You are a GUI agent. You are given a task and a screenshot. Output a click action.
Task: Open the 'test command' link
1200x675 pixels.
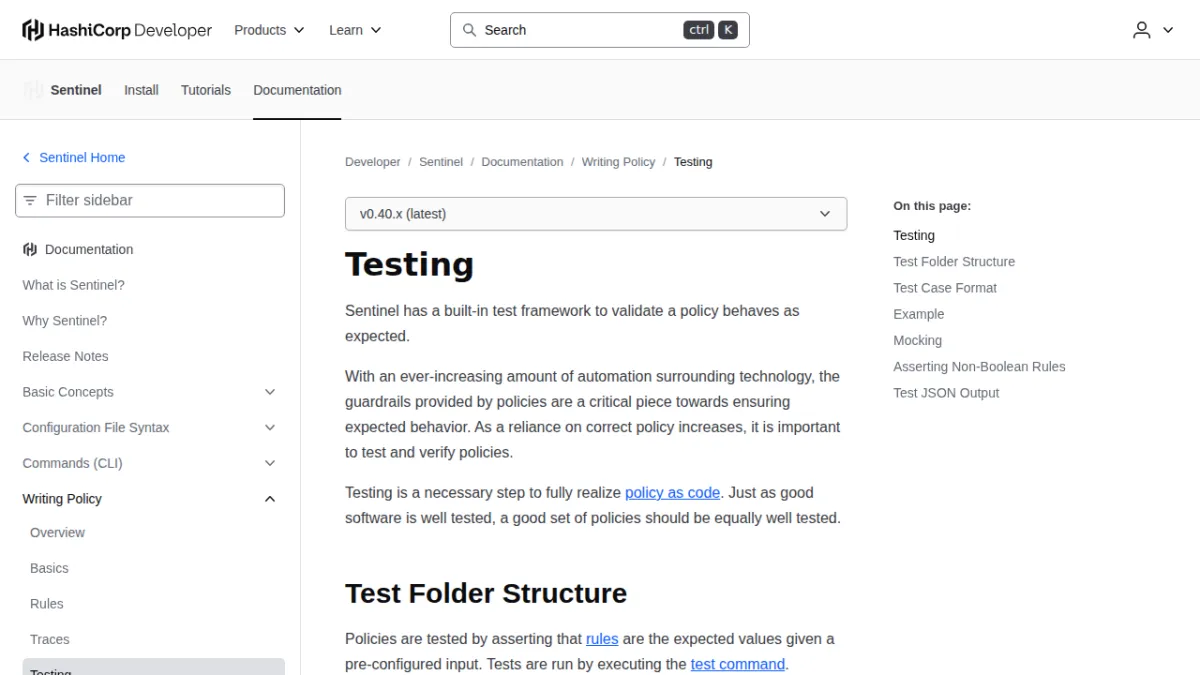tap(738, 664)
